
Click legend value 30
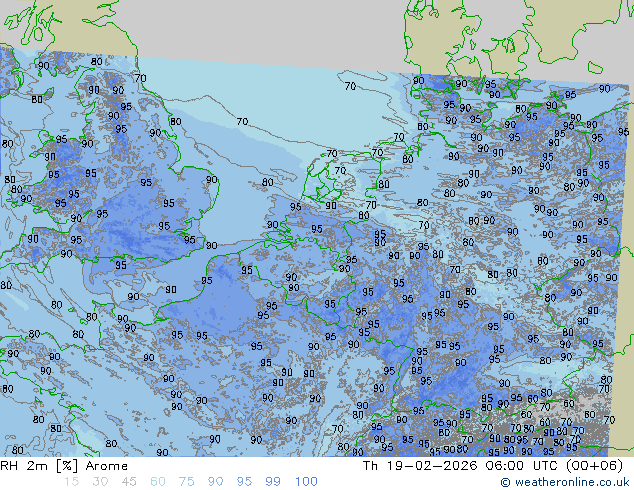pos(100,482)
